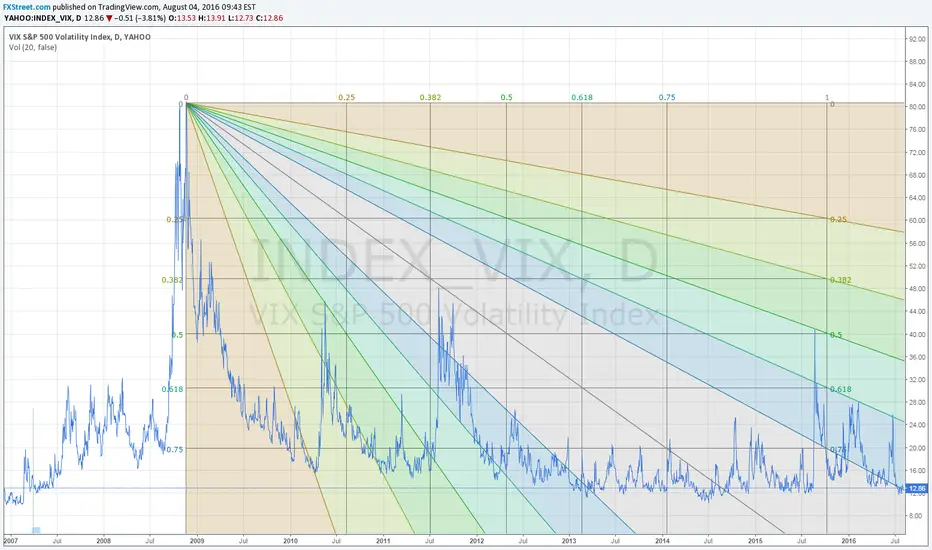
Task: Click the 2016 label on time axis
Action: click(849, 541)
